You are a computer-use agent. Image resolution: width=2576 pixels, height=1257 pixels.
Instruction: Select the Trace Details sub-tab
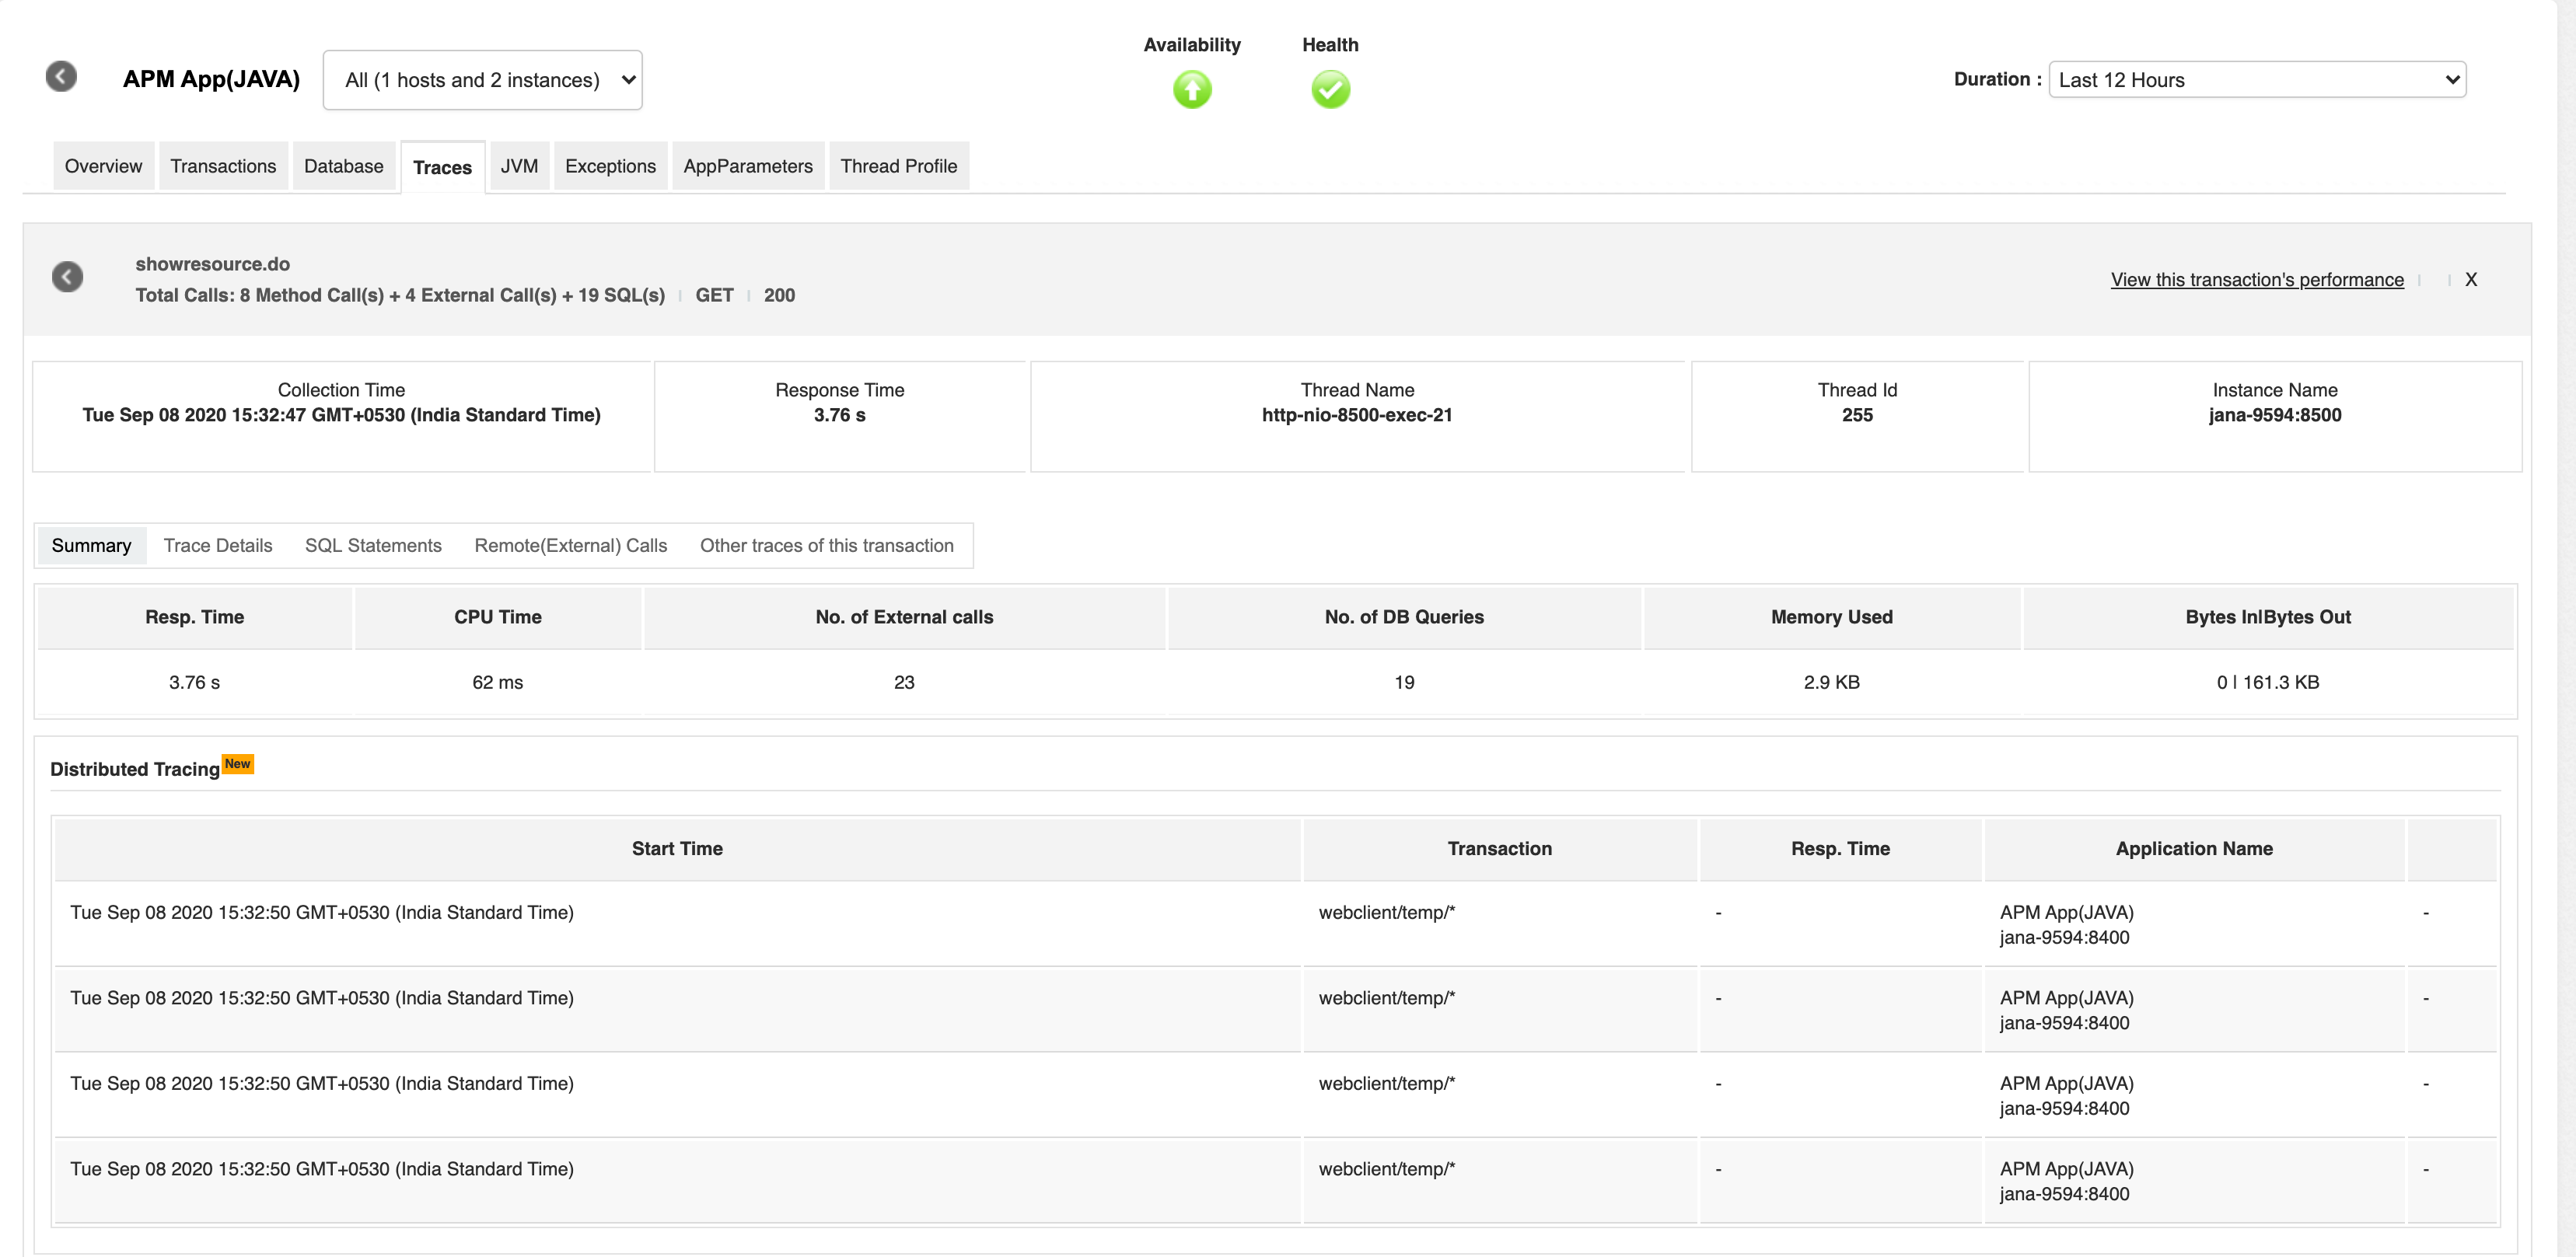pyautogui.click(x=218, y=546)
